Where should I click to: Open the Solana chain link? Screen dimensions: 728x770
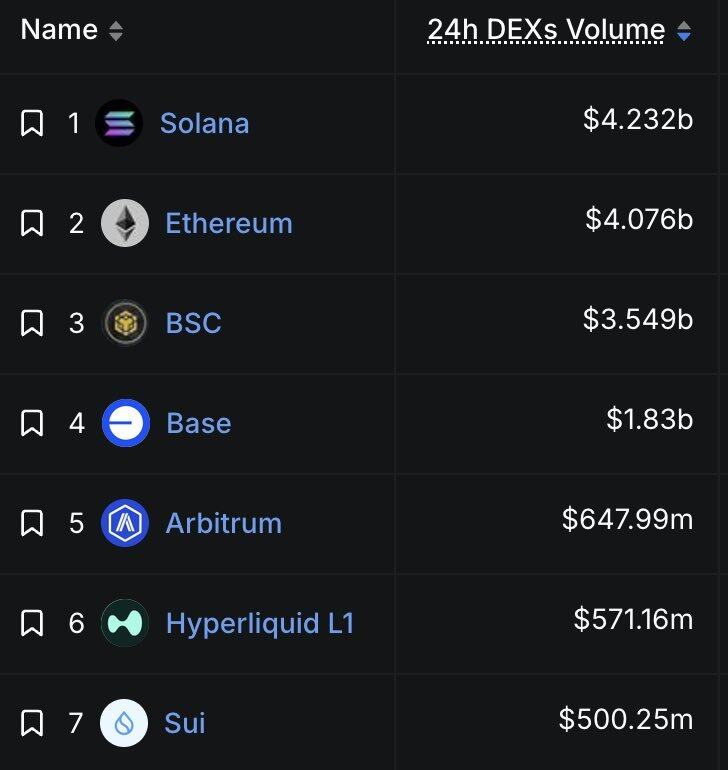point(204,124)
